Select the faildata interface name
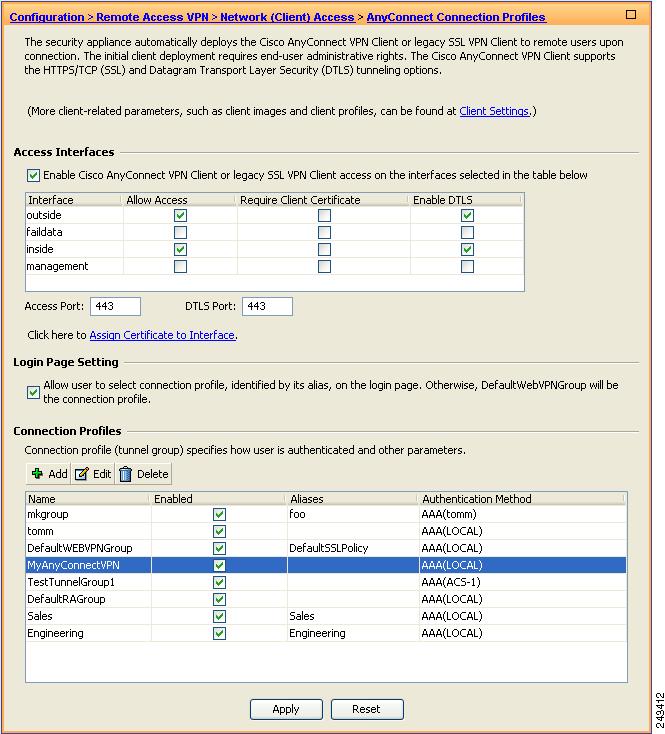The height and width of the screenshot is (734, 665). pos(44,232)
